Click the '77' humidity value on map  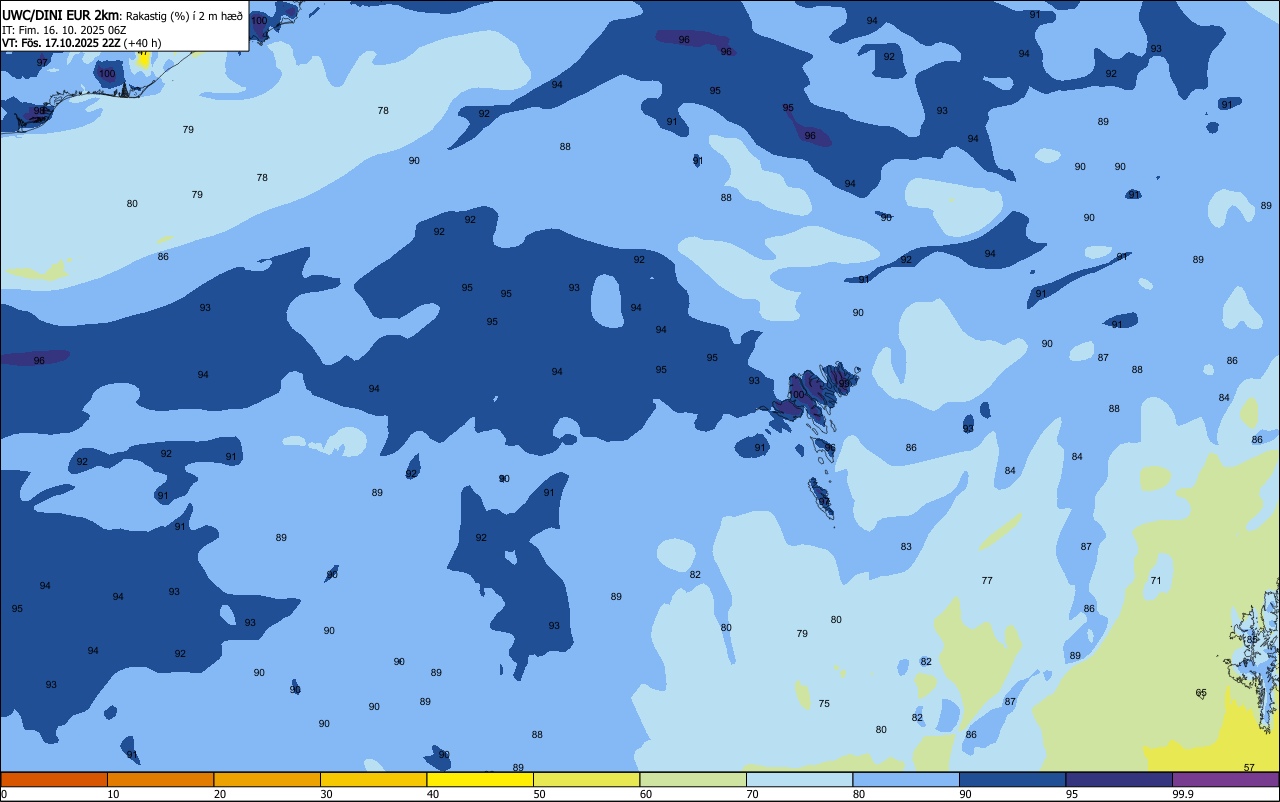click(987, 581)
